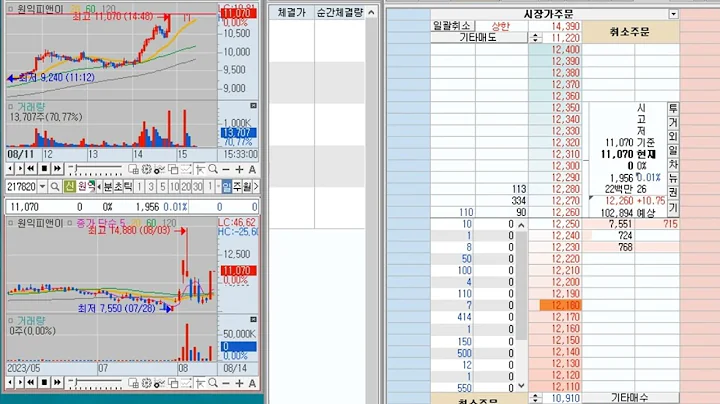Toggle upper 거래량 volume panel corner icon
The image size is (720, 404).
click(x=253, y=106)
